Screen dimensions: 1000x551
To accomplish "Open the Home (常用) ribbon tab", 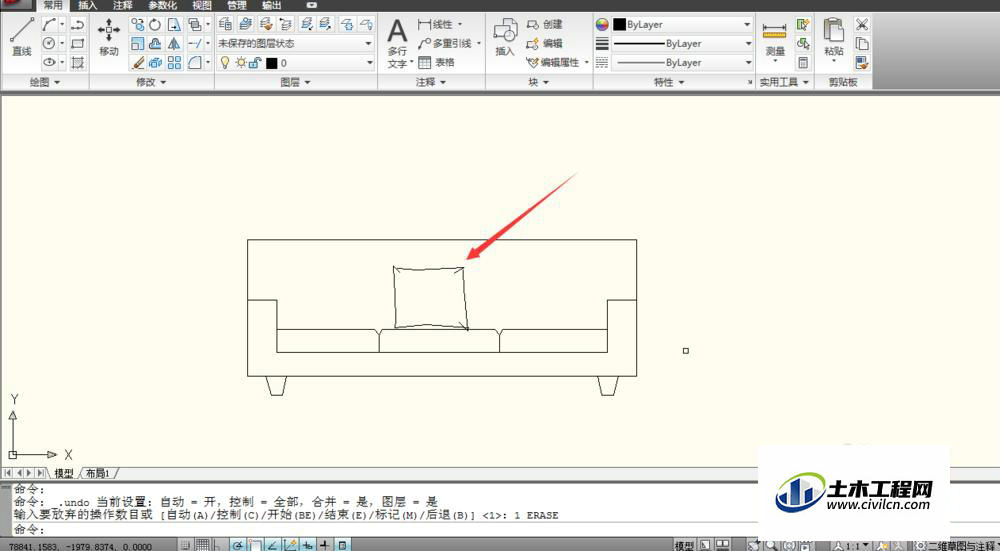I will pyautogui.click(x=53, y=5).
